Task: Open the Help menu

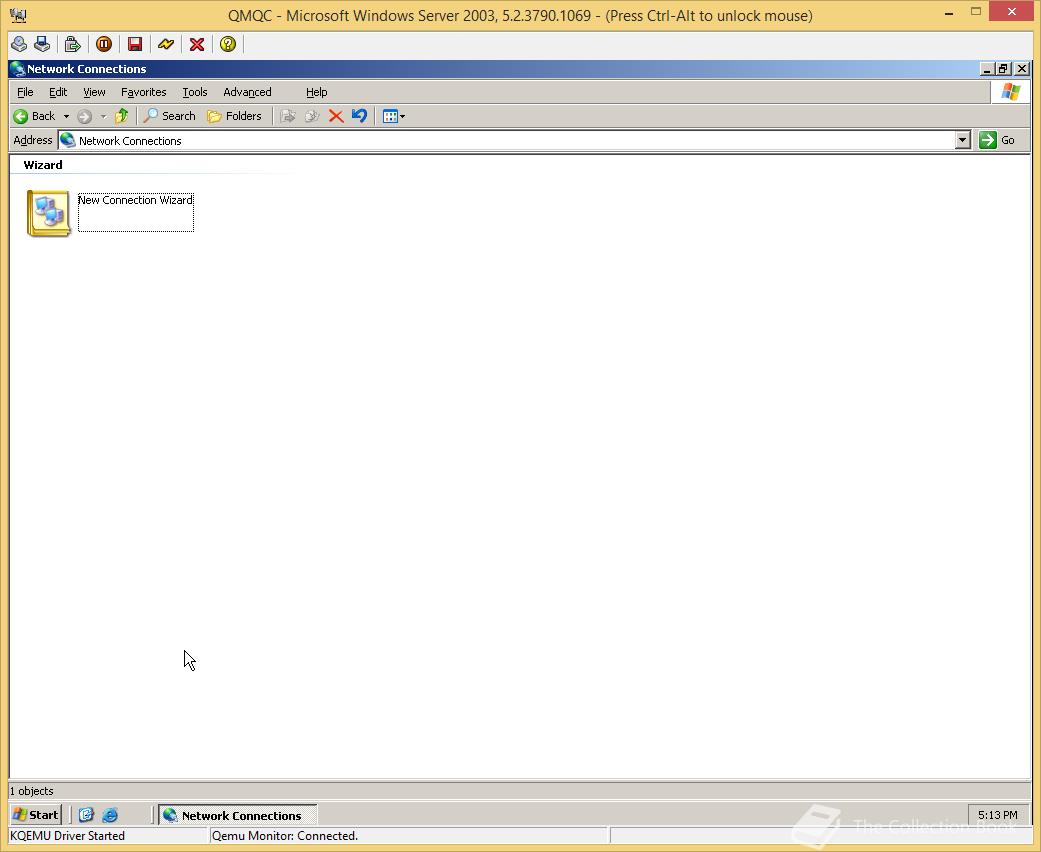Action: coord(317,92)
